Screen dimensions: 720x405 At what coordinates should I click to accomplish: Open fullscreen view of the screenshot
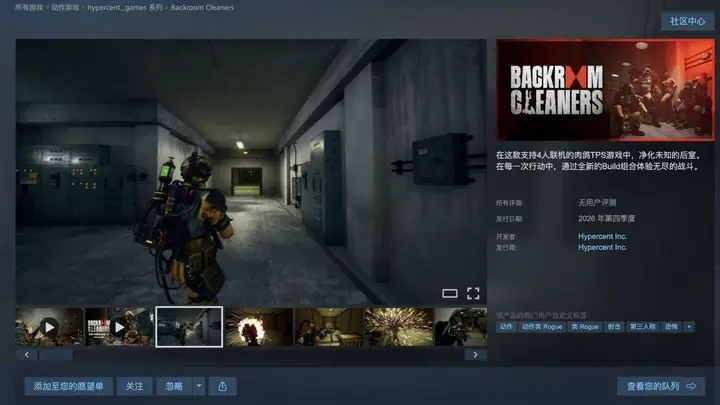click(x=473, y=293)
